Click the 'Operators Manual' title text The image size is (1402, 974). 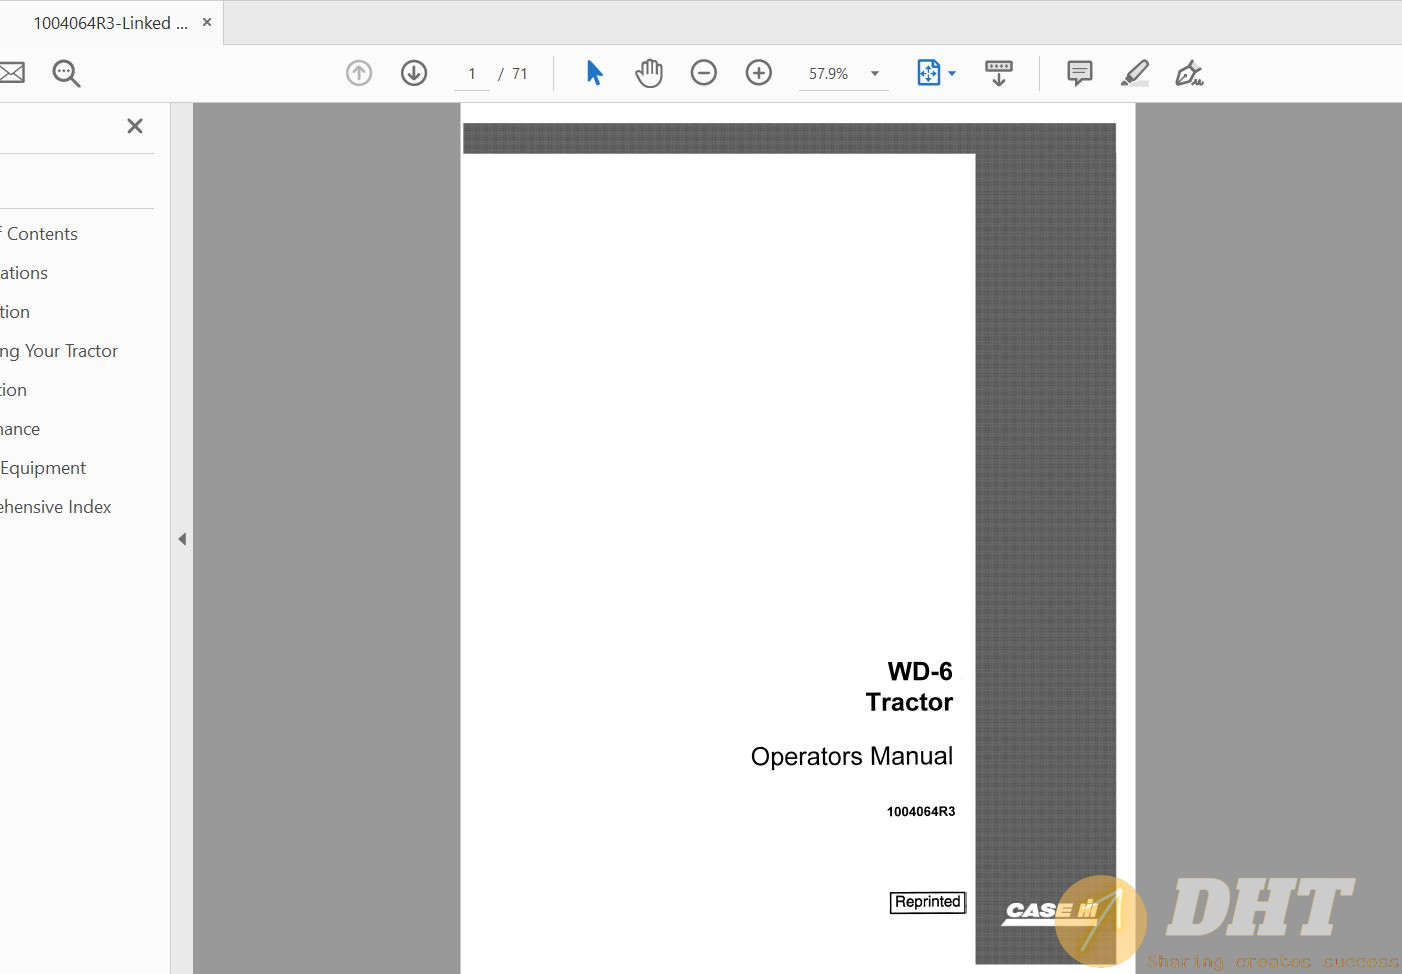coord(852,756)
